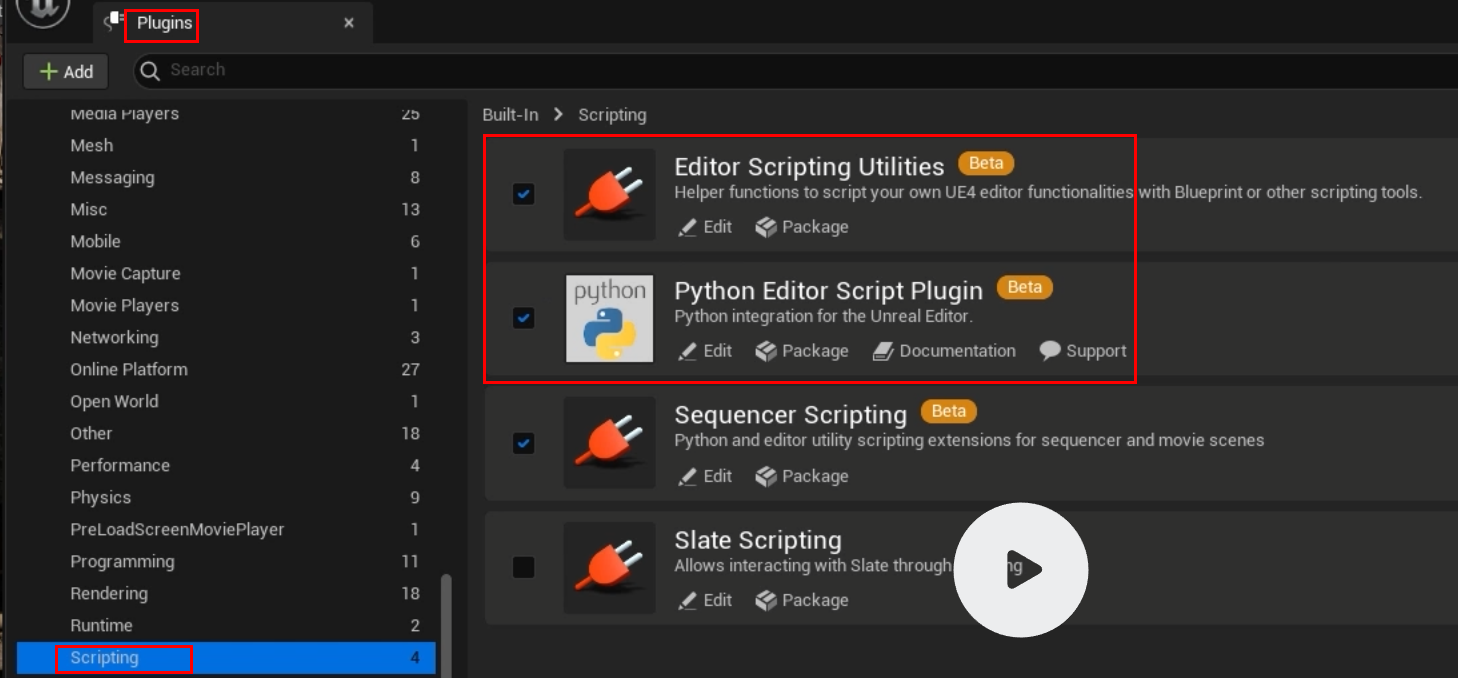Click the Sequencer Scripting title
The image size is (1458, 678).
point(790,414)
